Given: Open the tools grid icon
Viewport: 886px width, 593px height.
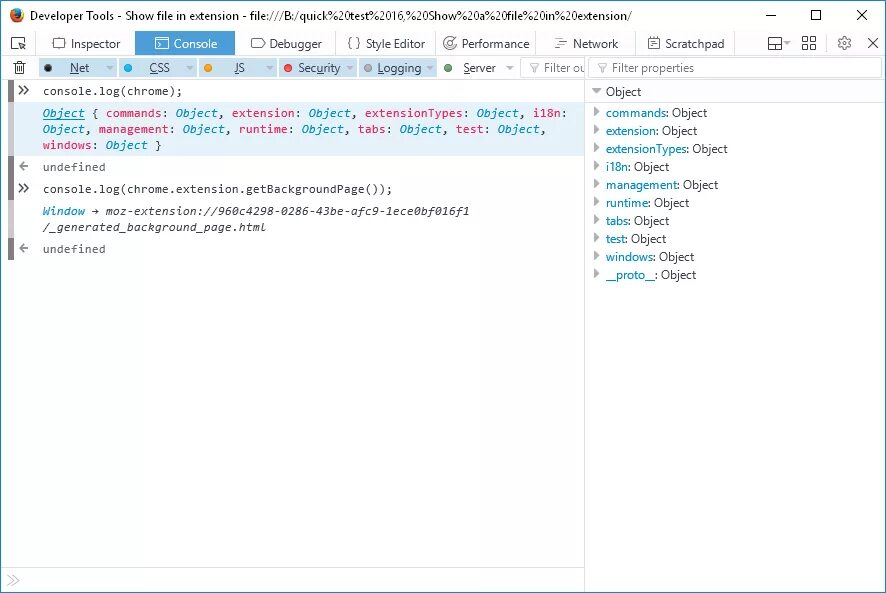Looking at the screenshot, I should click(809, 44).
